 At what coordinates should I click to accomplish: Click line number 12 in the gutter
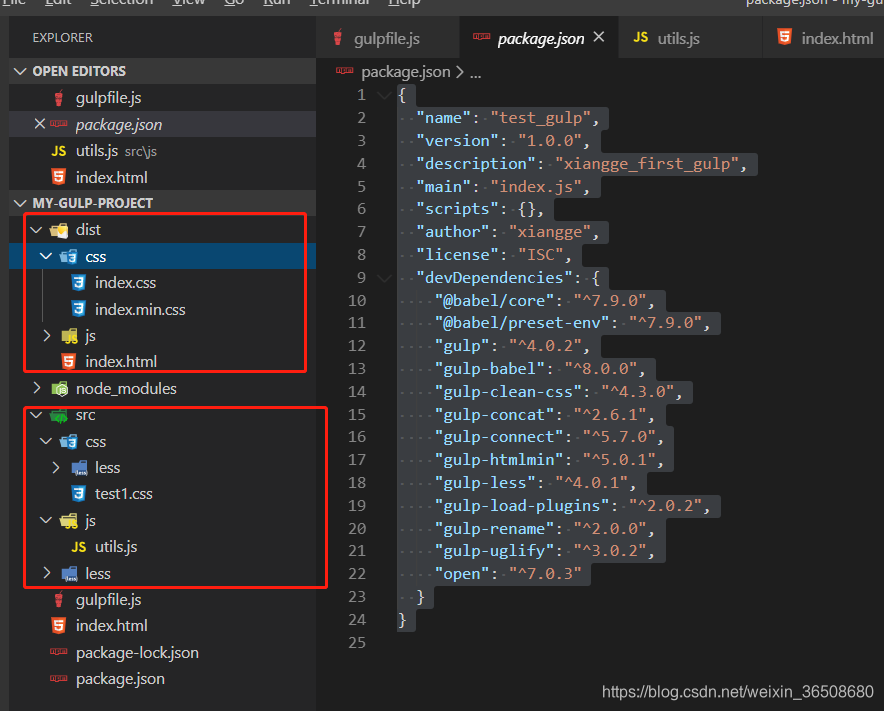pyautogui.click(x=357, y=346)
